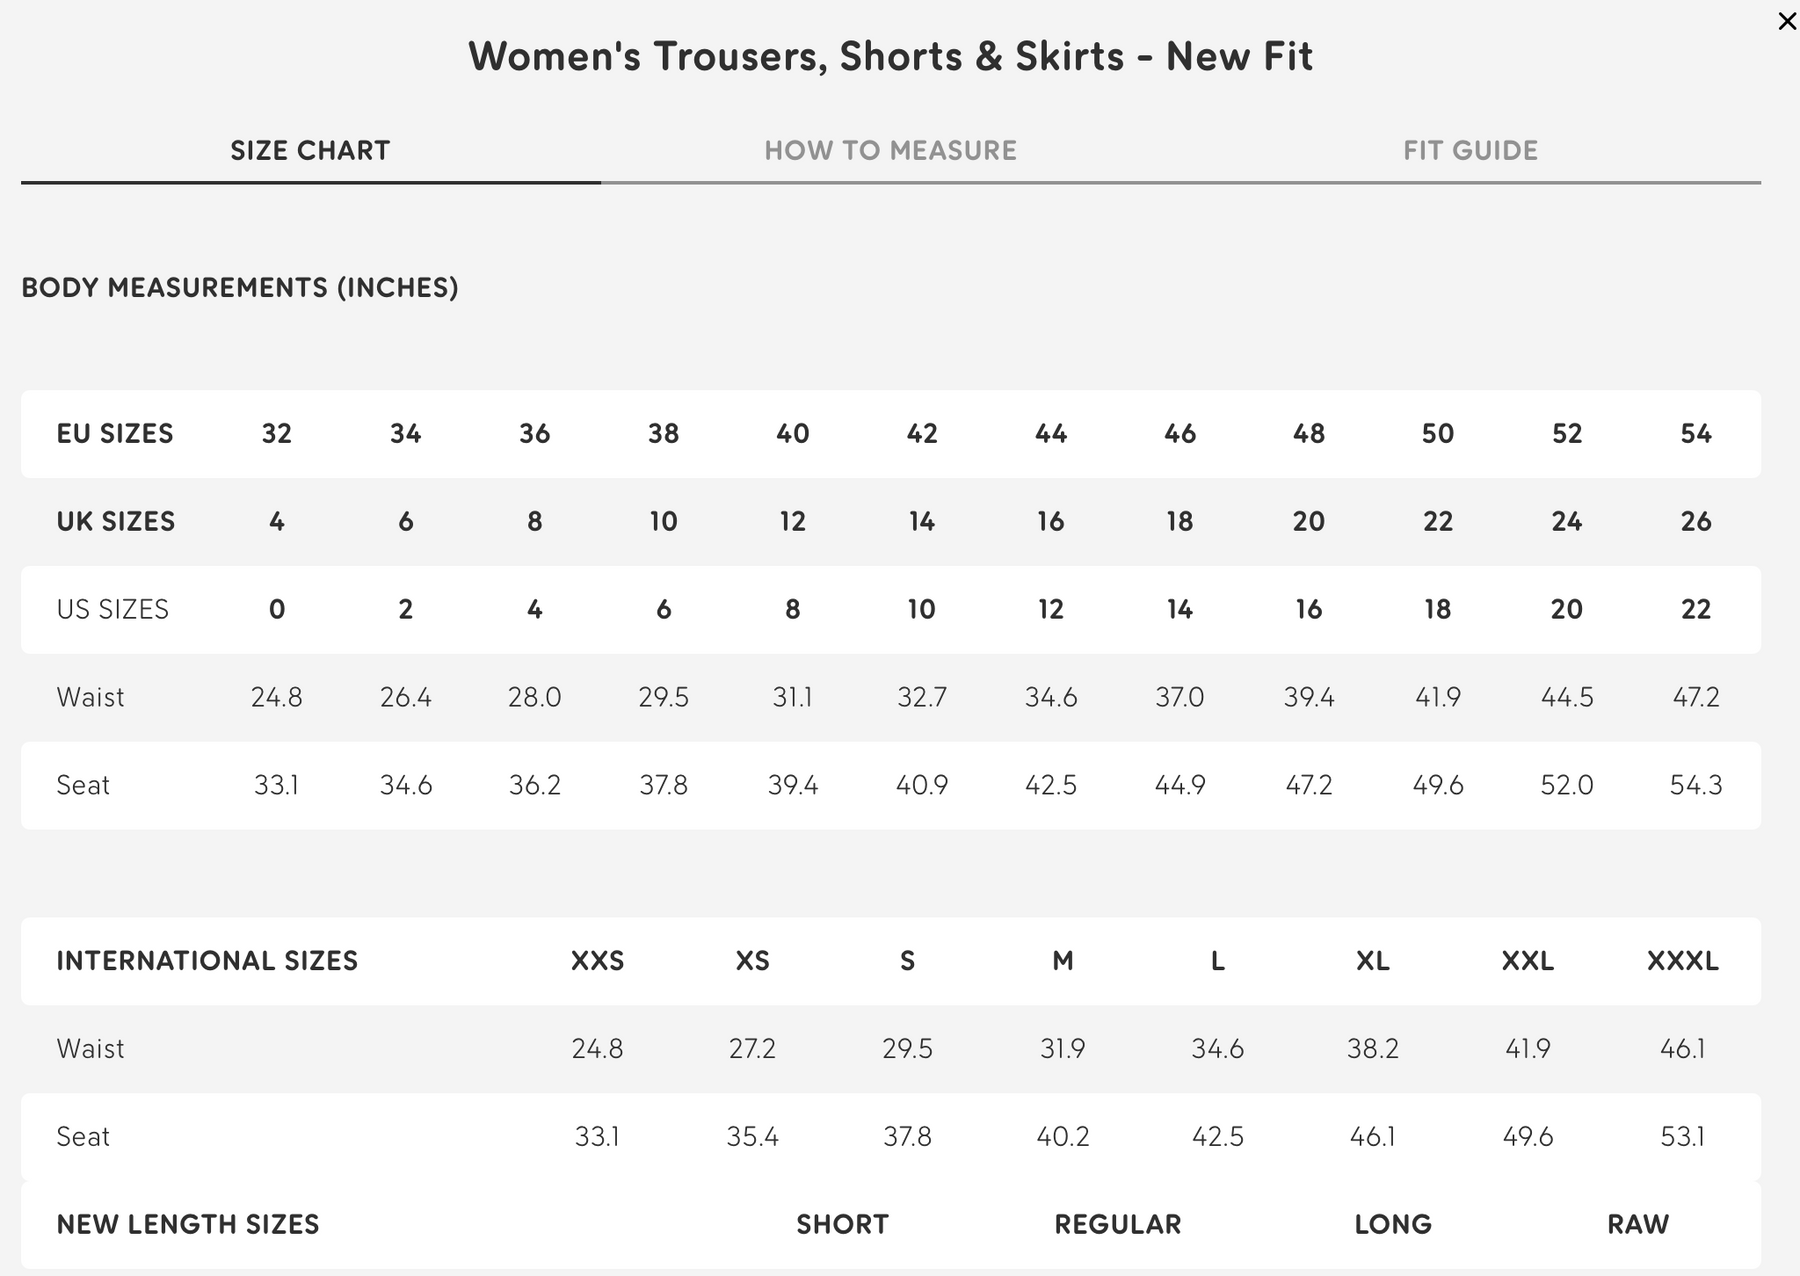Viewport: 1800px width, 1276px height.
Task: Click the US size 0 cell
Action: click(x=277, y=610)
